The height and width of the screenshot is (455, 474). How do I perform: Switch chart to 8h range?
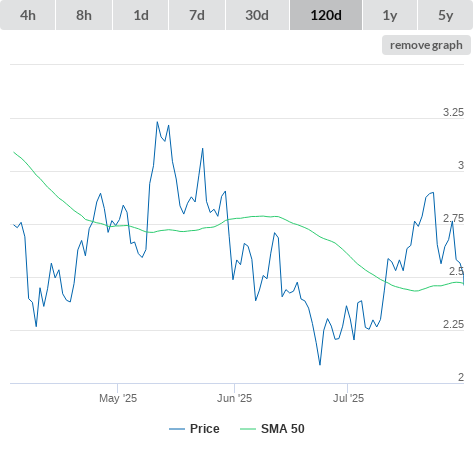[x=84, y=15]
